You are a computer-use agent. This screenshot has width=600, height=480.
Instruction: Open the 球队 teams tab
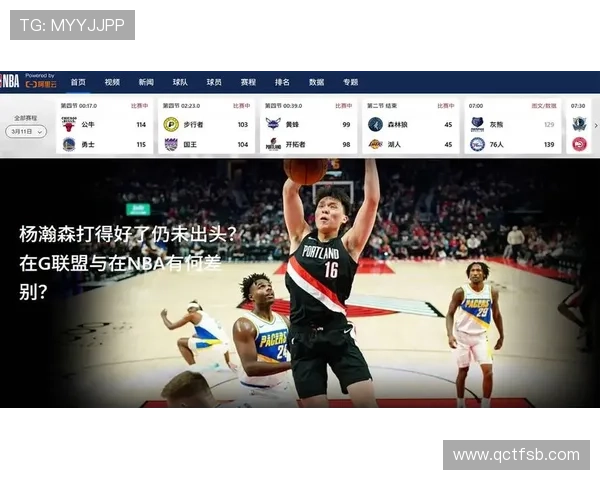180,82
